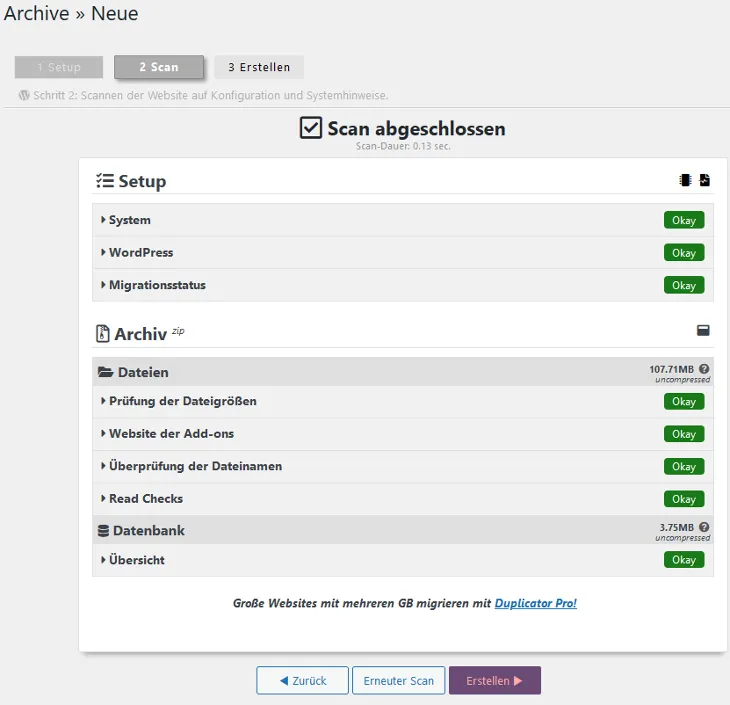Click the Setup section heading

pos(142,181)
